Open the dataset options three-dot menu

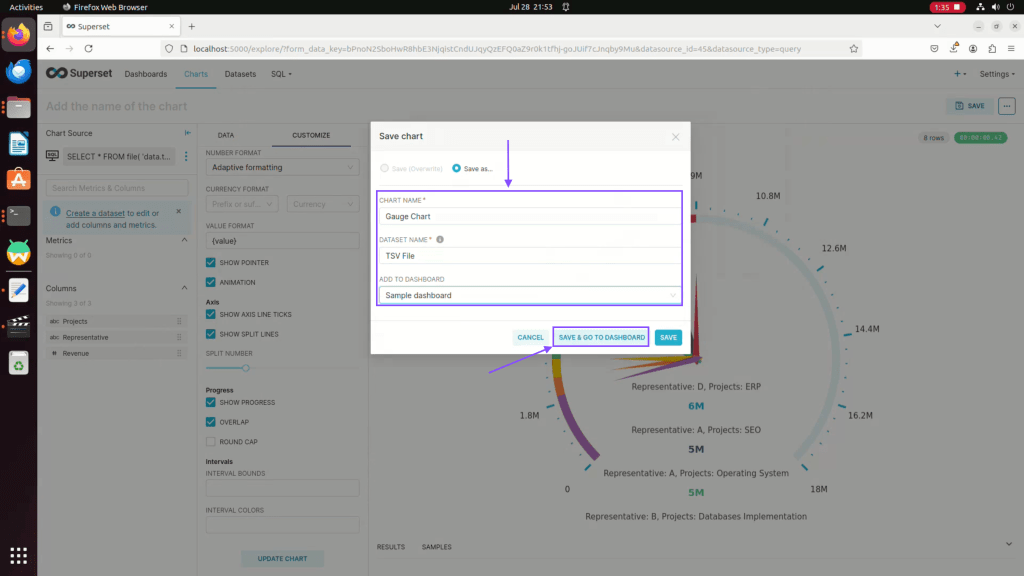click(x=185, y=156)
